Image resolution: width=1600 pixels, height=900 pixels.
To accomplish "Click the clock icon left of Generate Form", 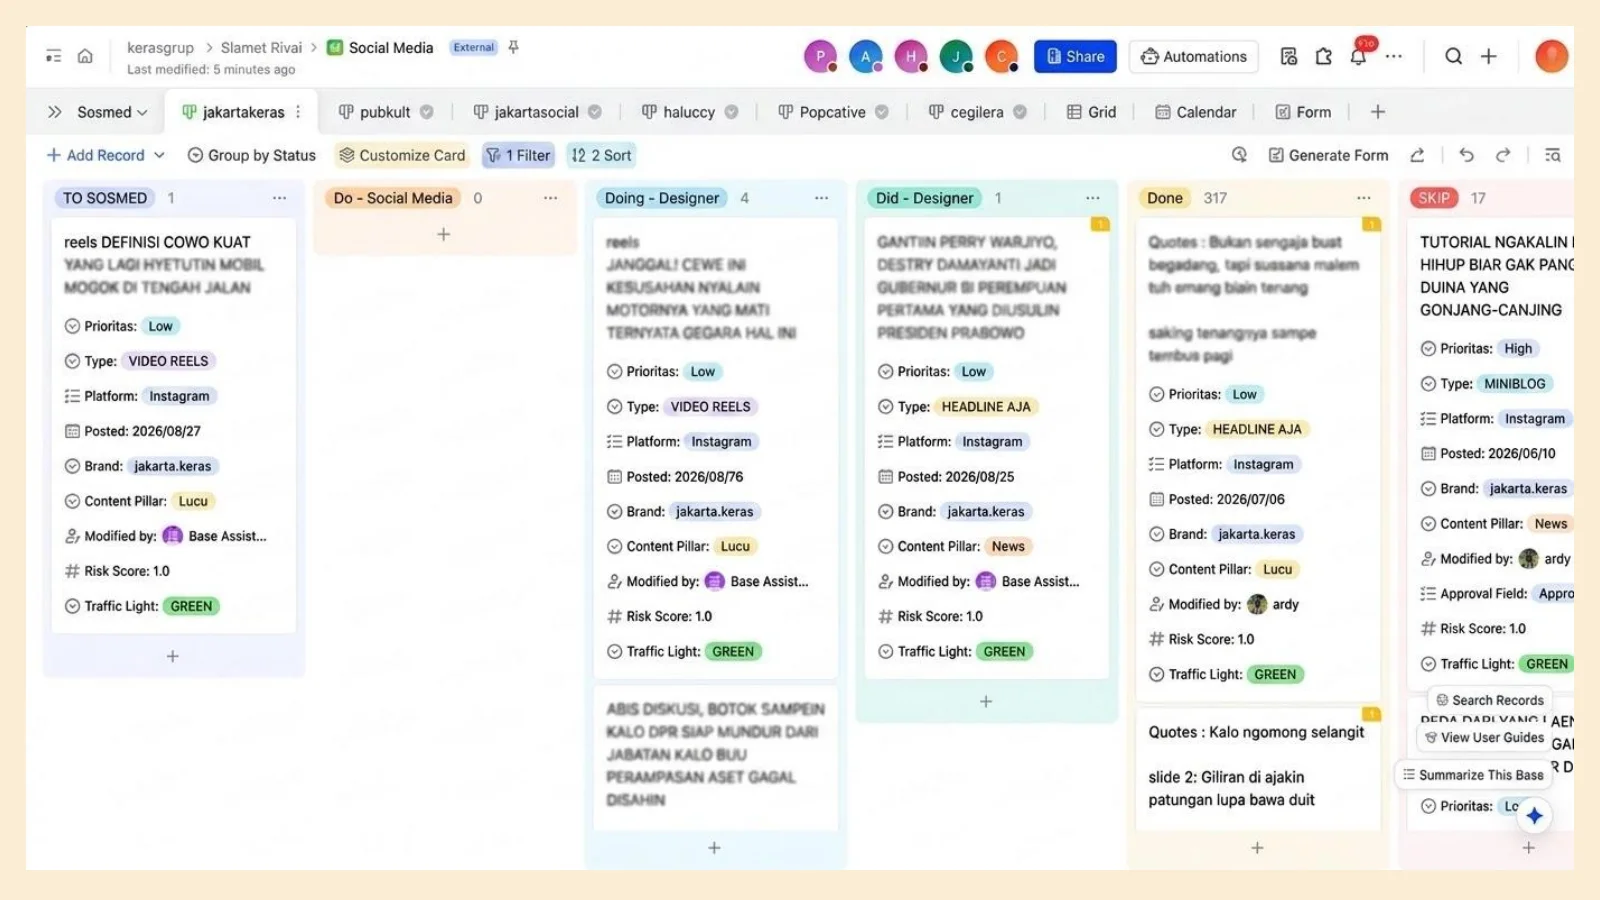I will click(x=1239, y=155).
